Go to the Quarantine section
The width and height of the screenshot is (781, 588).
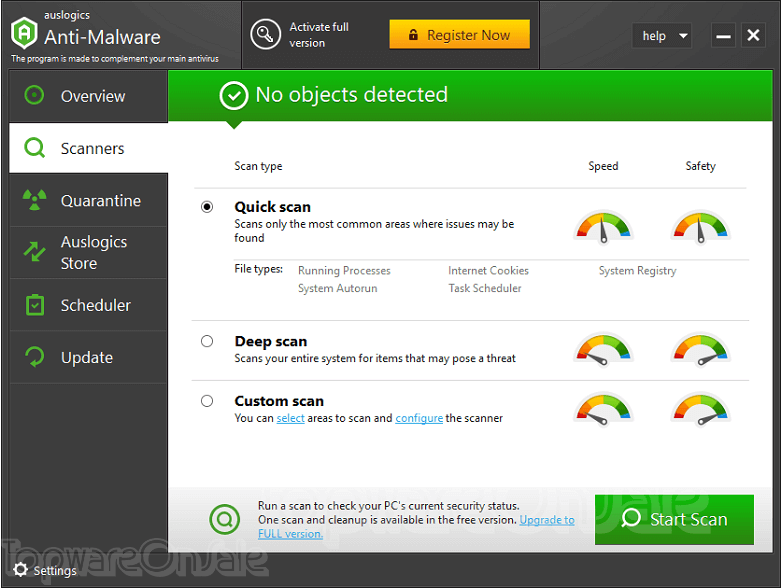tap(89, 201)
